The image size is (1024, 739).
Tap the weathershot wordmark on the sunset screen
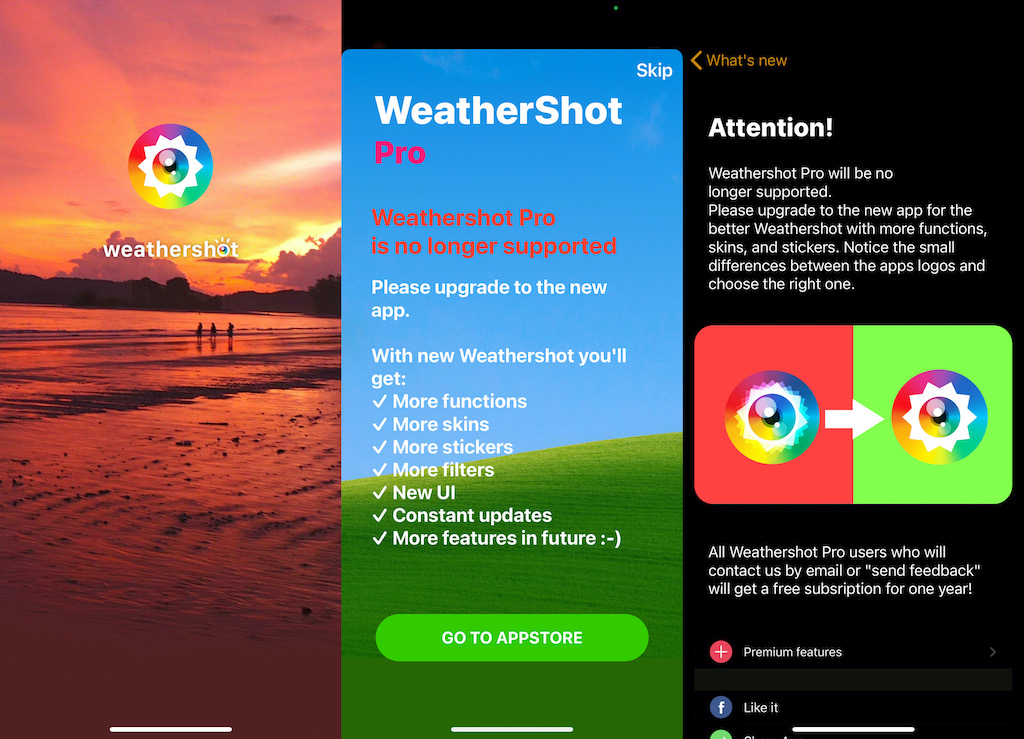[171, 248]
